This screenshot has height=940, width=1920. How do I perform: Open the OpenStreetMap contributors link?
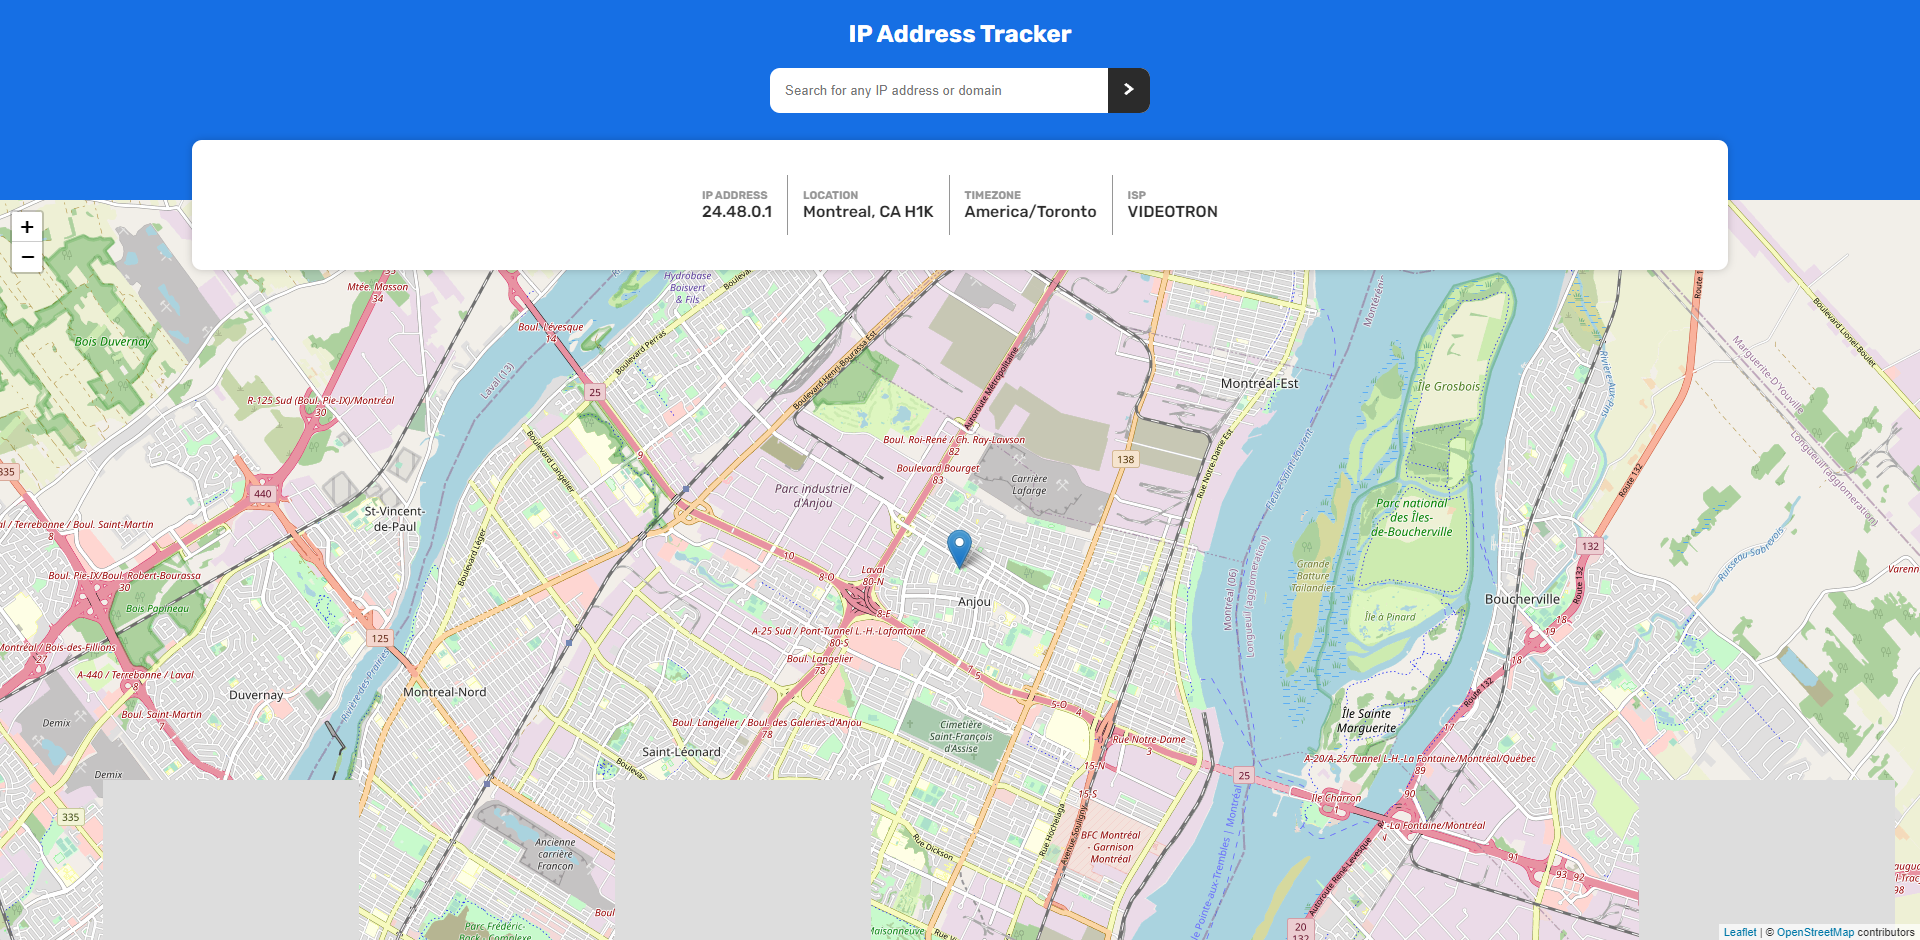1814,932
